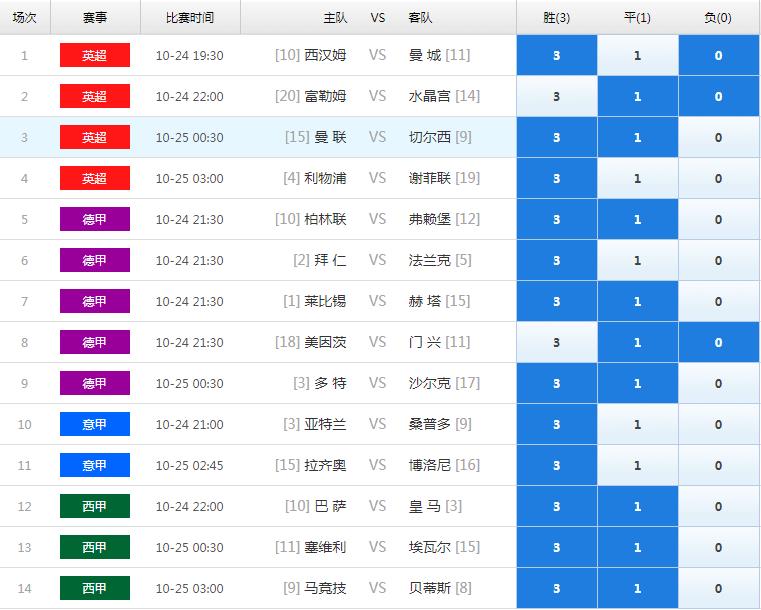Toggle win (3) for match 2 富勒姆
Viewport: 761px width, 610px height.
pos(557,96)
